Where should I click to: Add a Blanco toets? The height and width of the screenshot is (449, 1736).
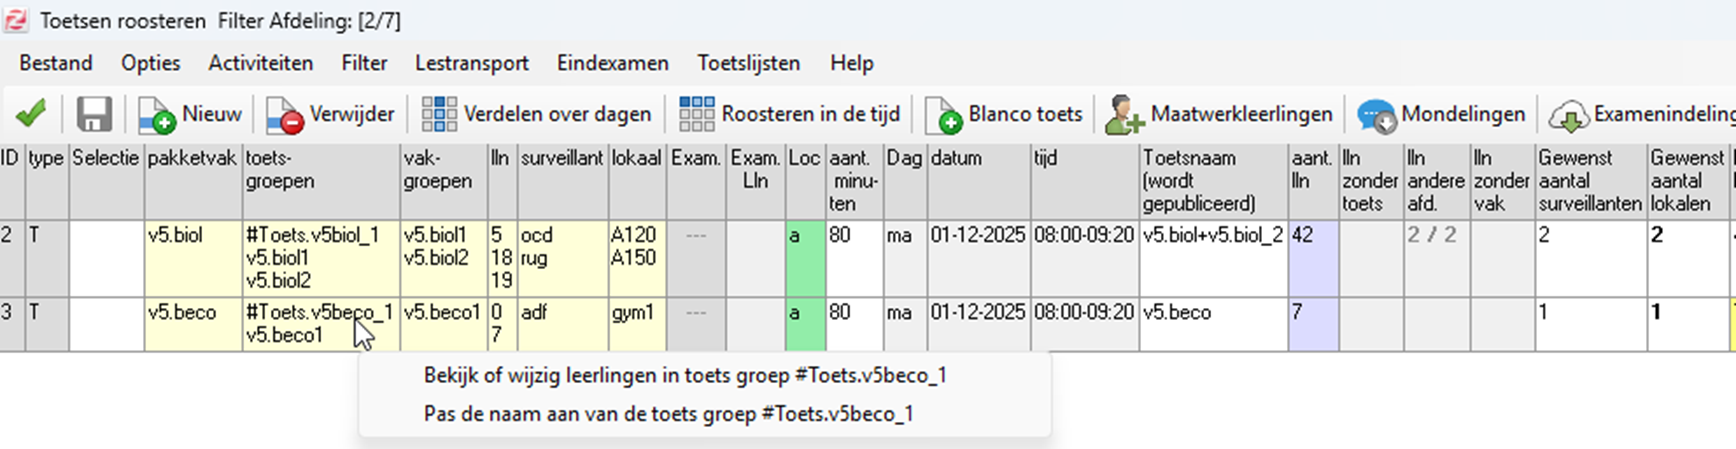click(944, 116)
